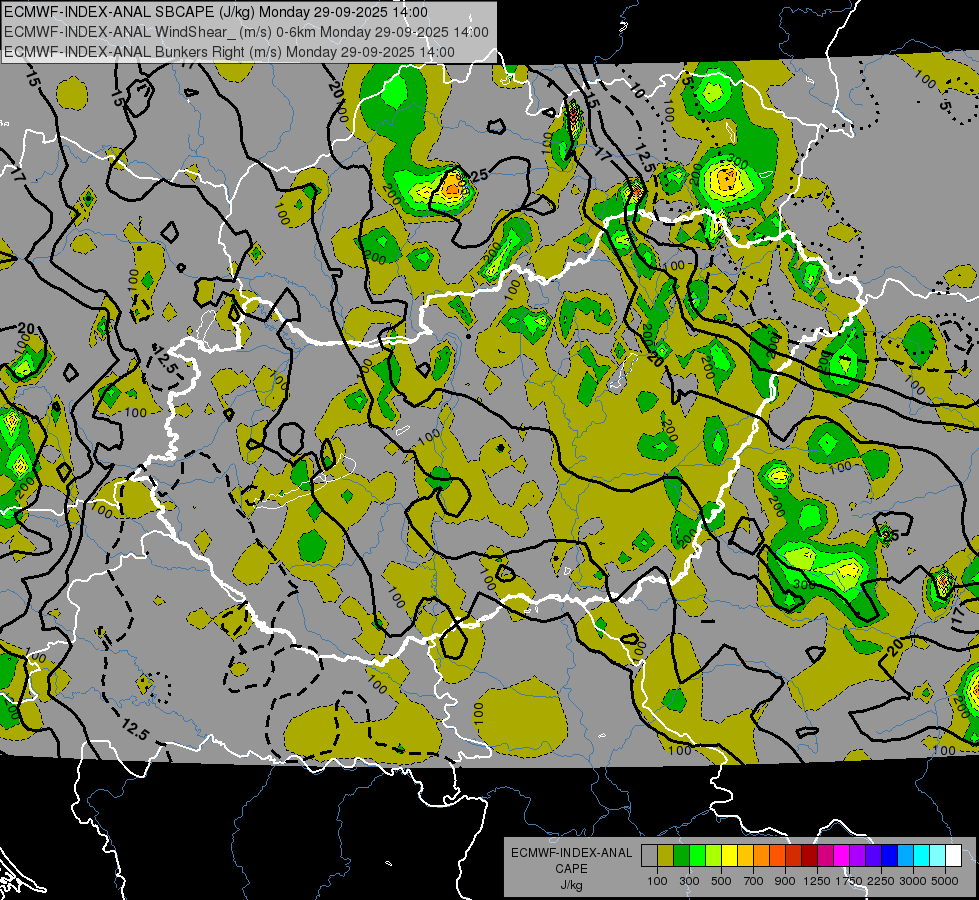Click the pure blue legend swatch

point(890,855)
